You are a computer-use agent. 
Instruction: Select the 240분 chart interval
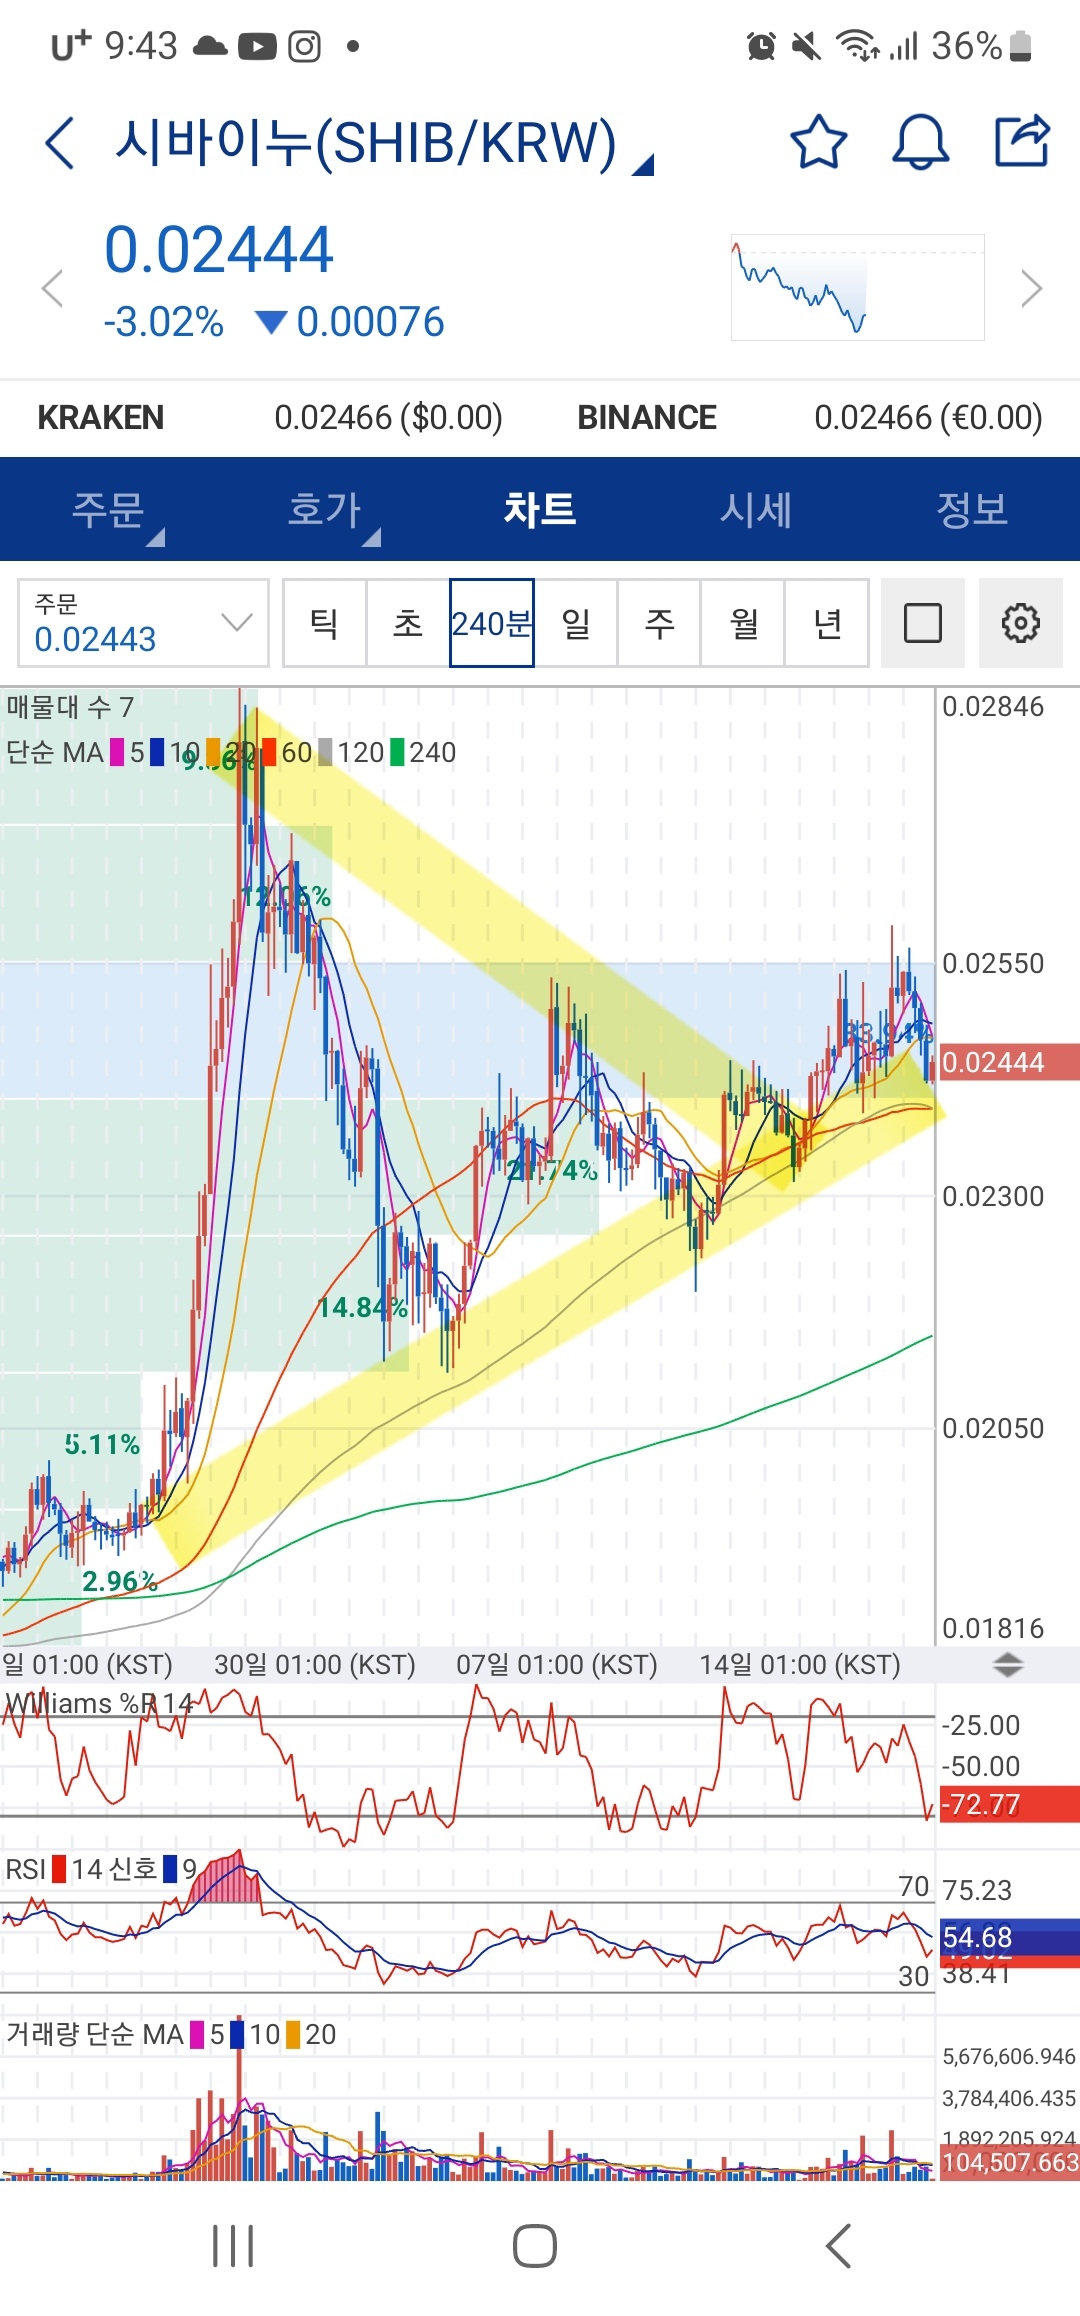point(491,623)
